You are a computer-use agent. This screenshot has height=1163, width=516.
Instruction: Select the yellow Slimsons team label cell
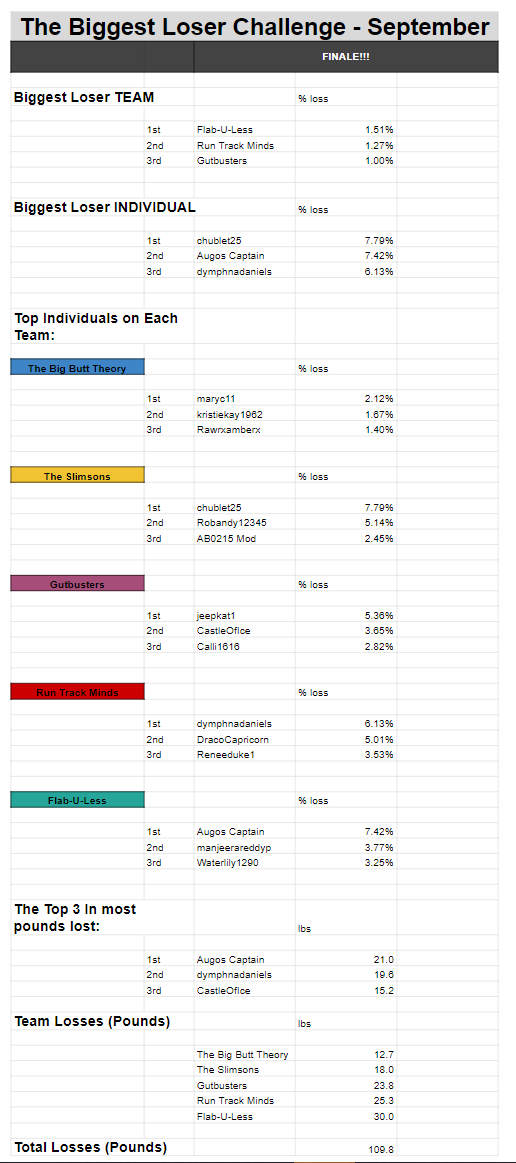pyautogui.click(x=77, y=476)
